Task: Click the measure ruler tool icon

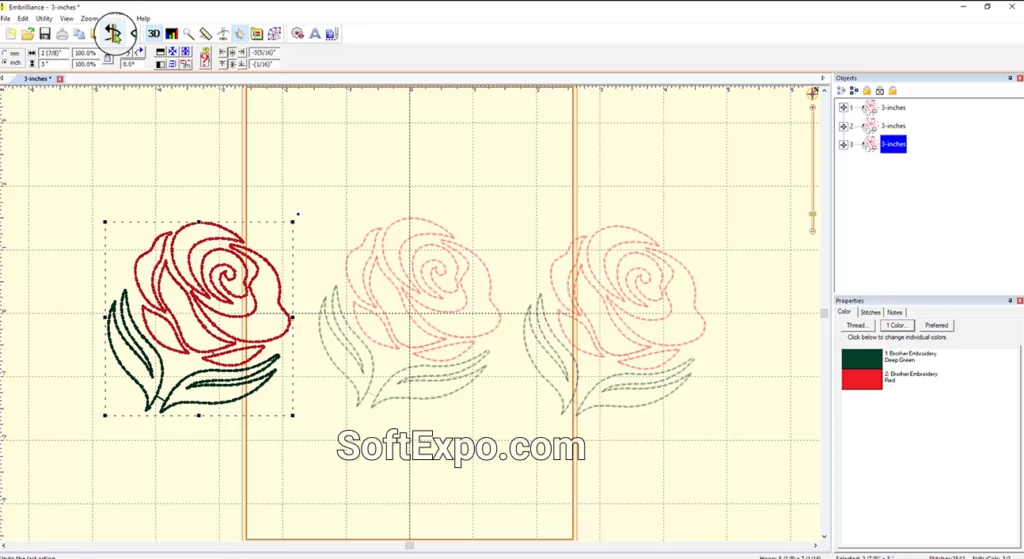Action: point(205,34)
